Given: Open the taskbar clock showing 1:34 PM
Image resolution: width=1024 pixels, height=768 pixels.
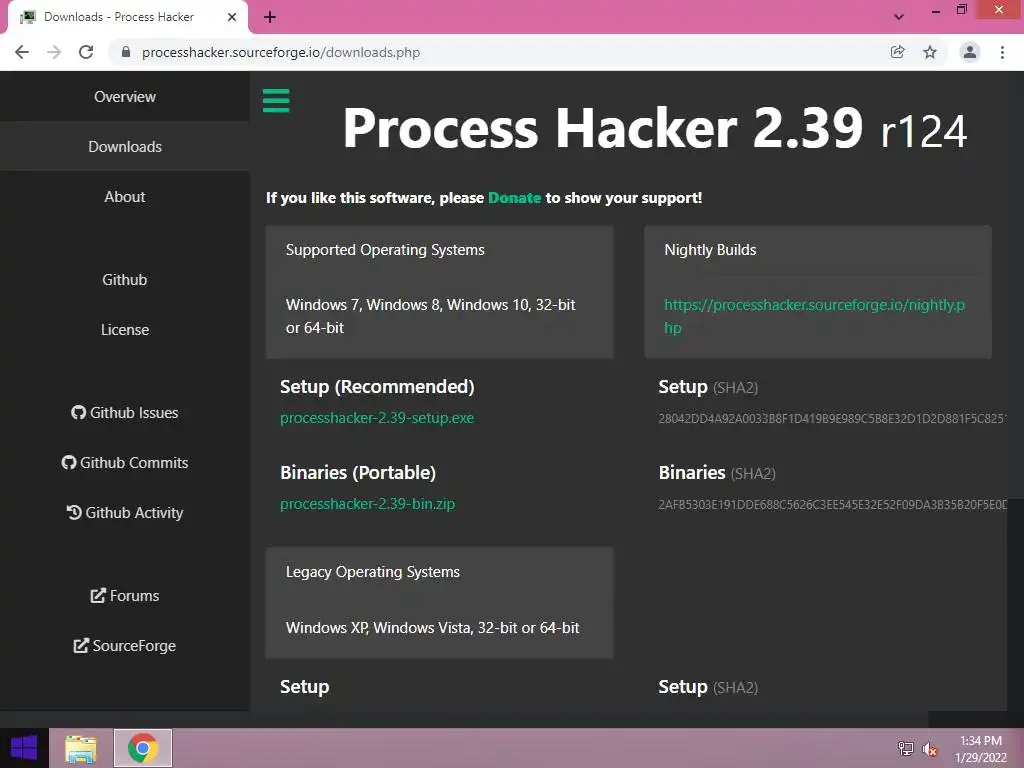Looking at the screenshot, I should point(981,749).
